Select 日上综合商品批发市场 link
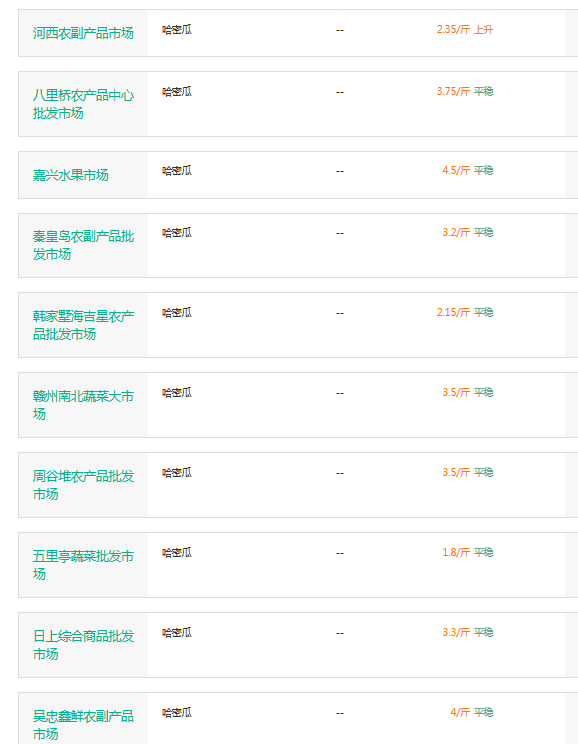The width and height of the screenshot is (578, 744). click(x=83, y=645)
